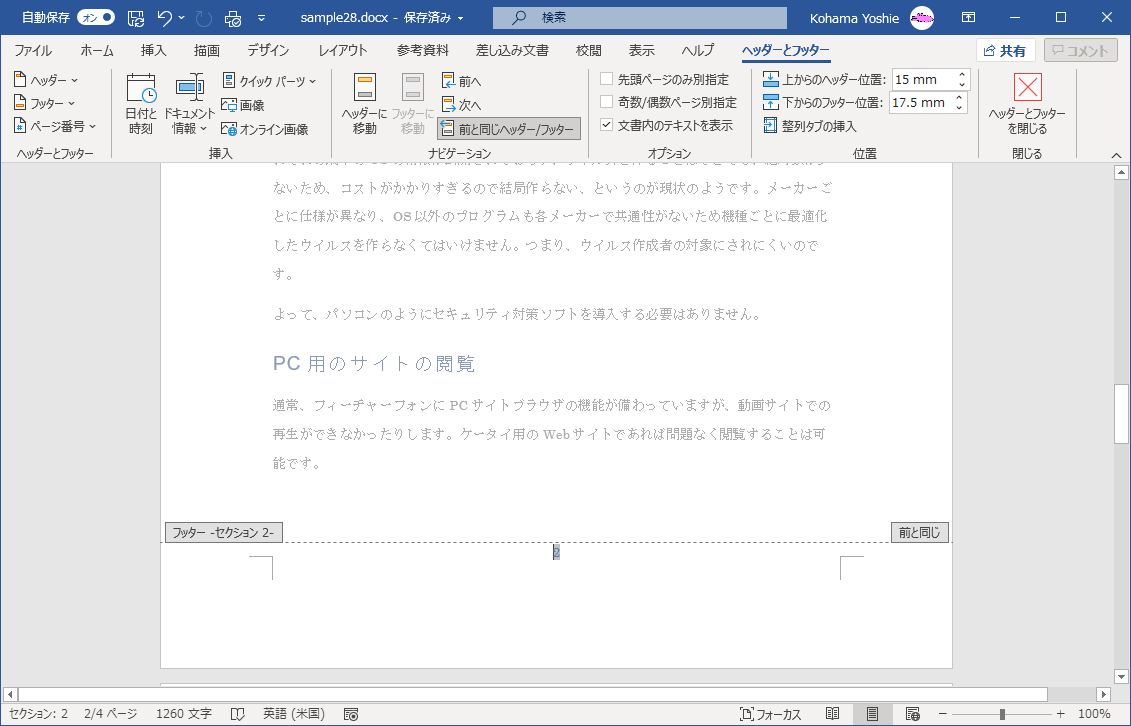The height and width of the screenshot is (726, 1131).
Task: Click the vertical scrollbar up arrow
Action: [x=1121, y=172]
